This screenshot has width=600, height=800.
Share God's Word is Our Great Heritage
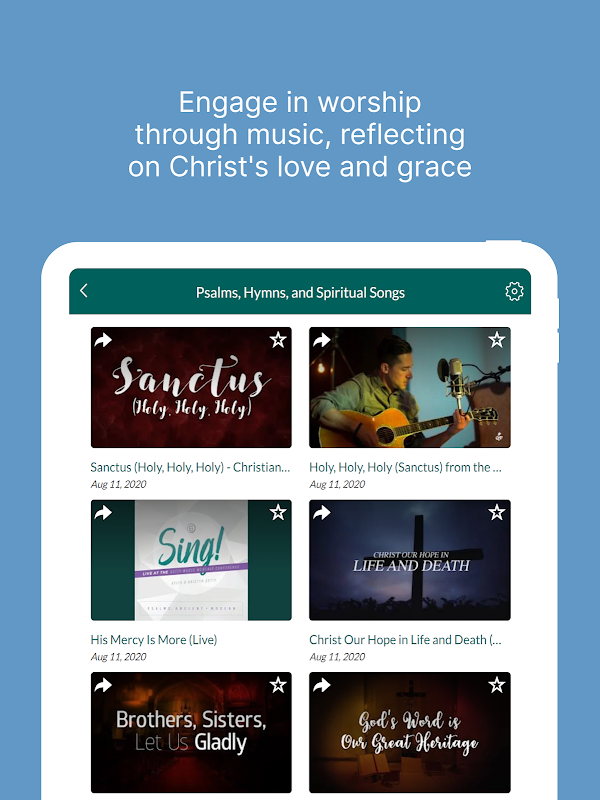coord(321,685)
